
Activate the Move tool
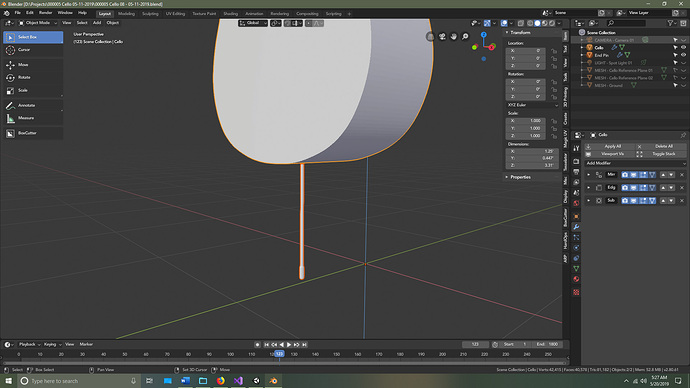[x=33, y=65]
